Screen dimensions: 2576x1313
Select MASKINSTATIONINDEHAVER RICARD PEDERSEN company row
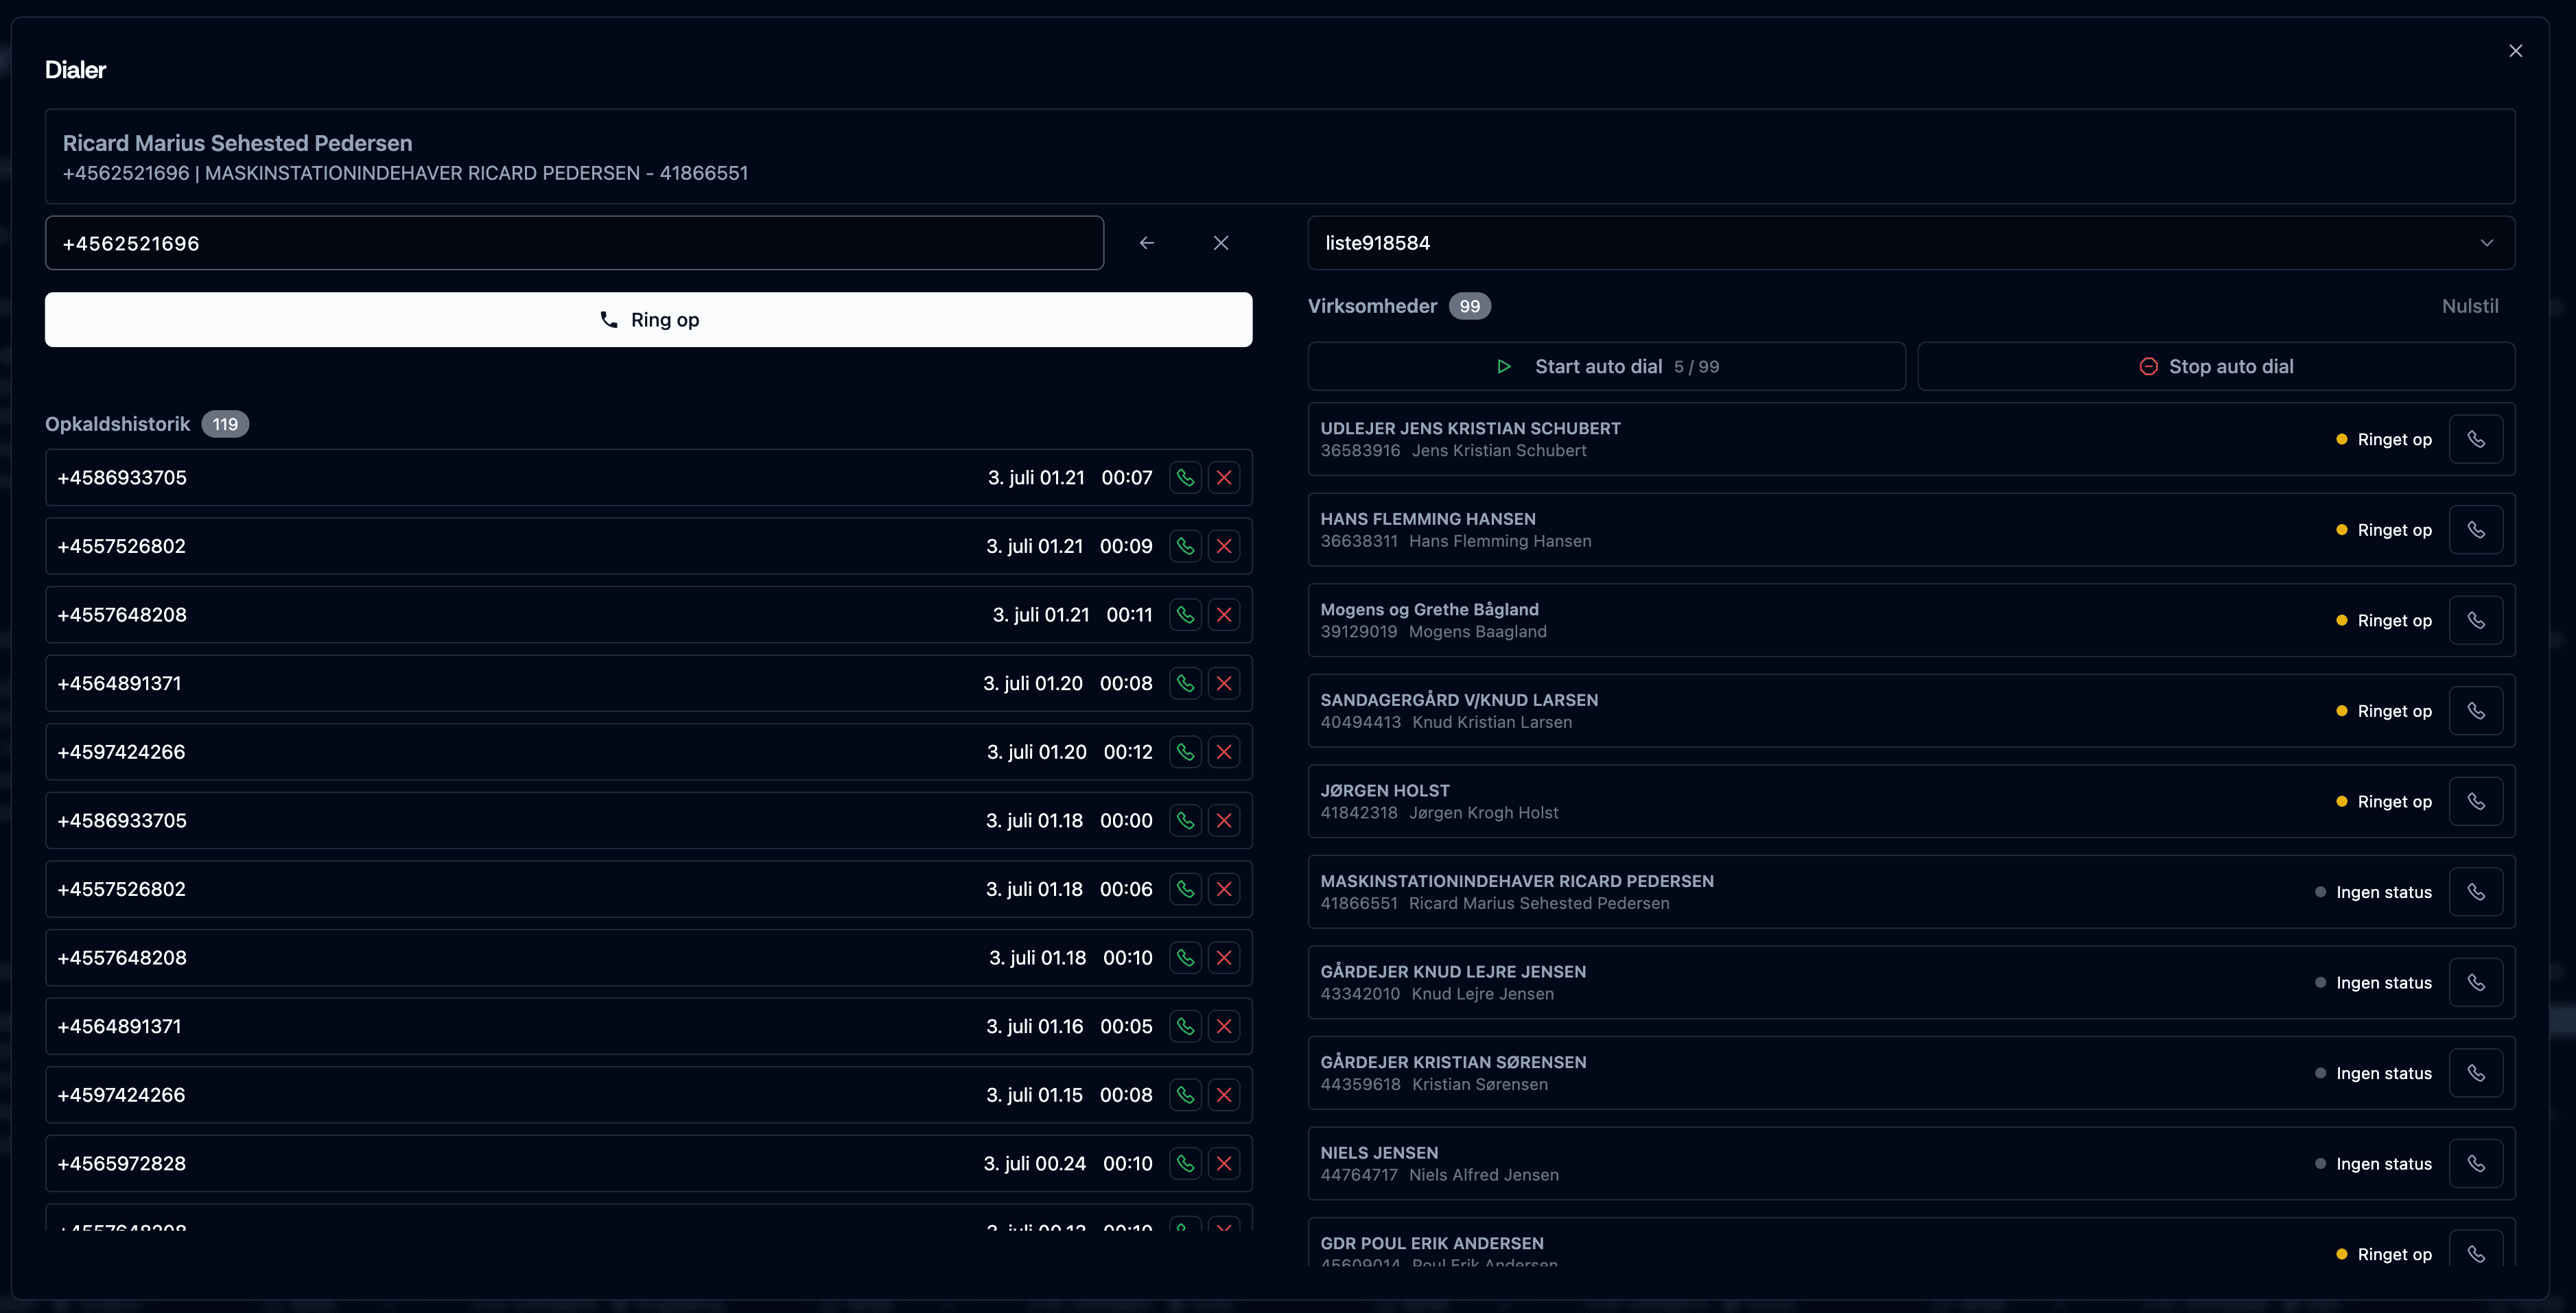(x=1800, y=892)
